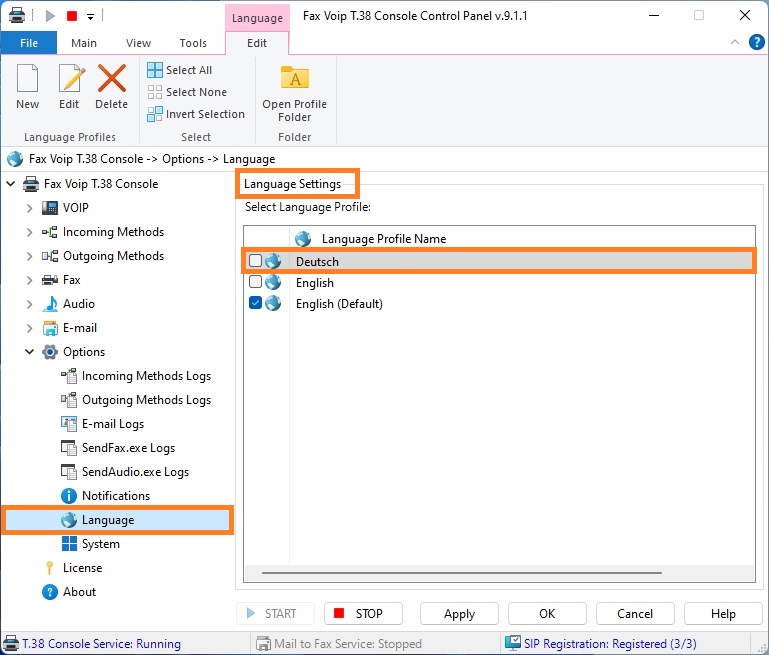Click Select None in the ribbon
769x655 pixels.
click(x=187, y=92)
